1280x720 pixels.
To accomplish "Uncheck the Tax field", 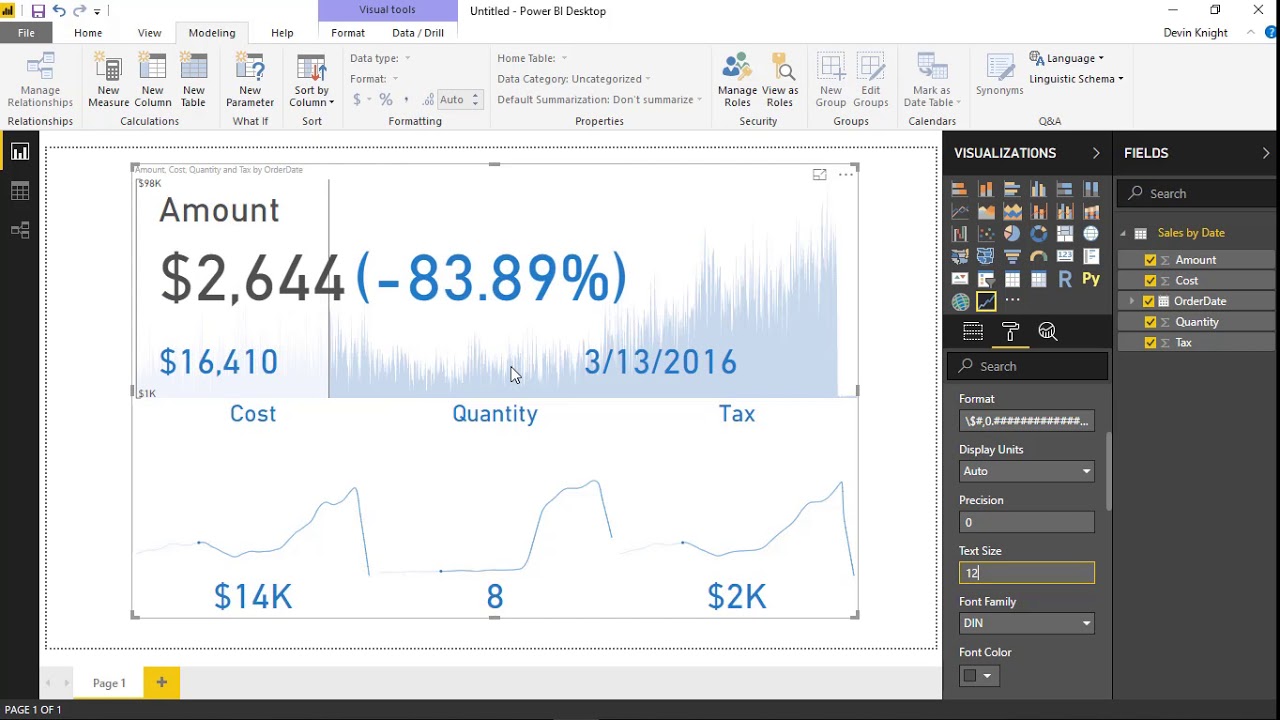I will 1150,343.
